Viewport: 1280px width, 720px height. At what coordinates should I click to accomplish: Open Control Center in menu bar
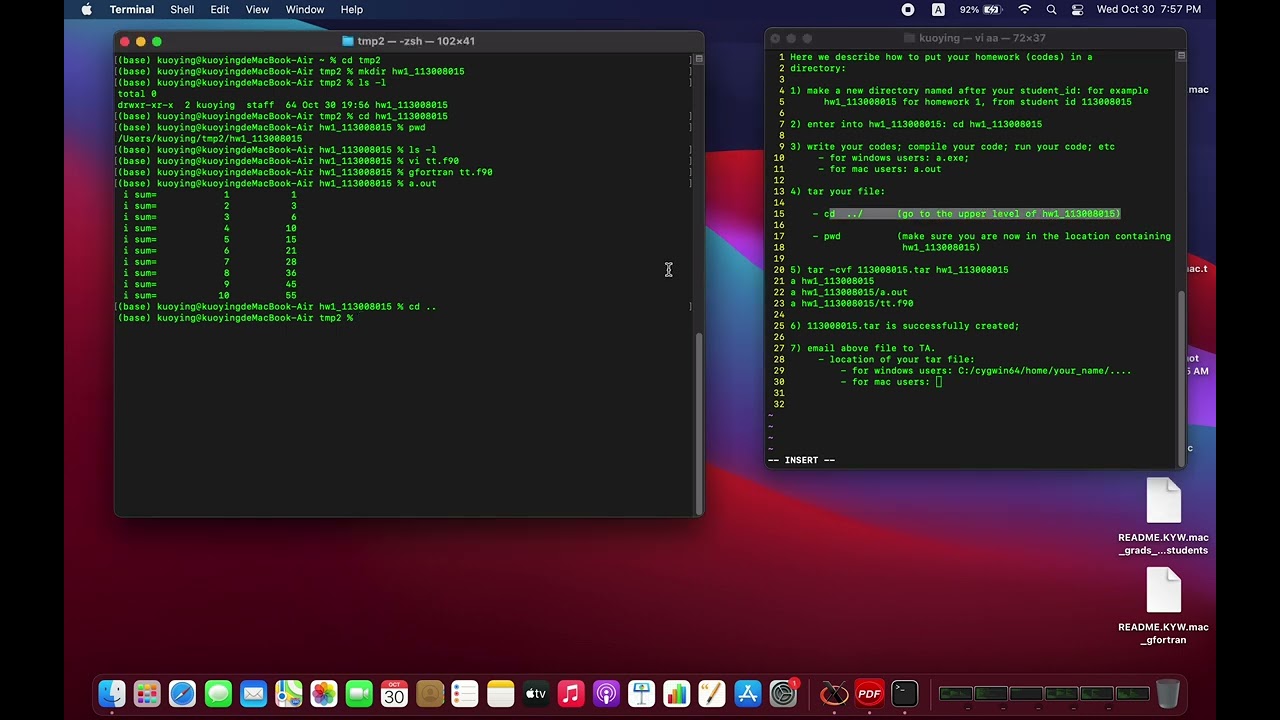pyautogui.click(x=1077, y=9)
